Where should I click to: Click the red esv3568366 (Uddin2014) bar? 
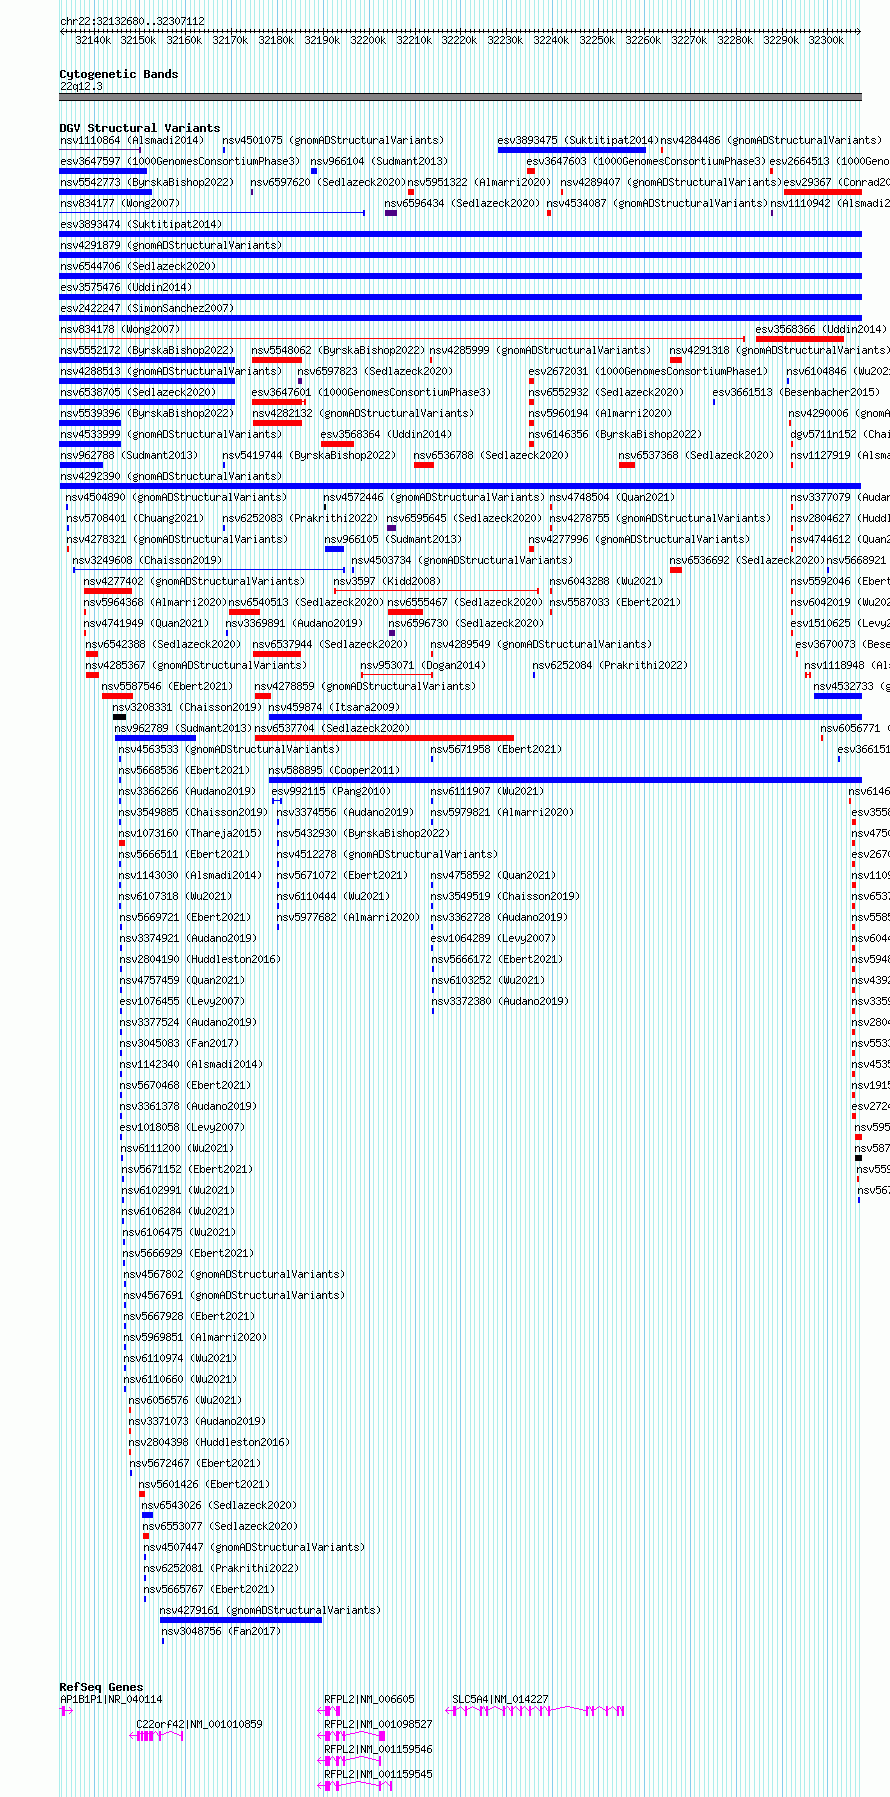coord(800,339)
